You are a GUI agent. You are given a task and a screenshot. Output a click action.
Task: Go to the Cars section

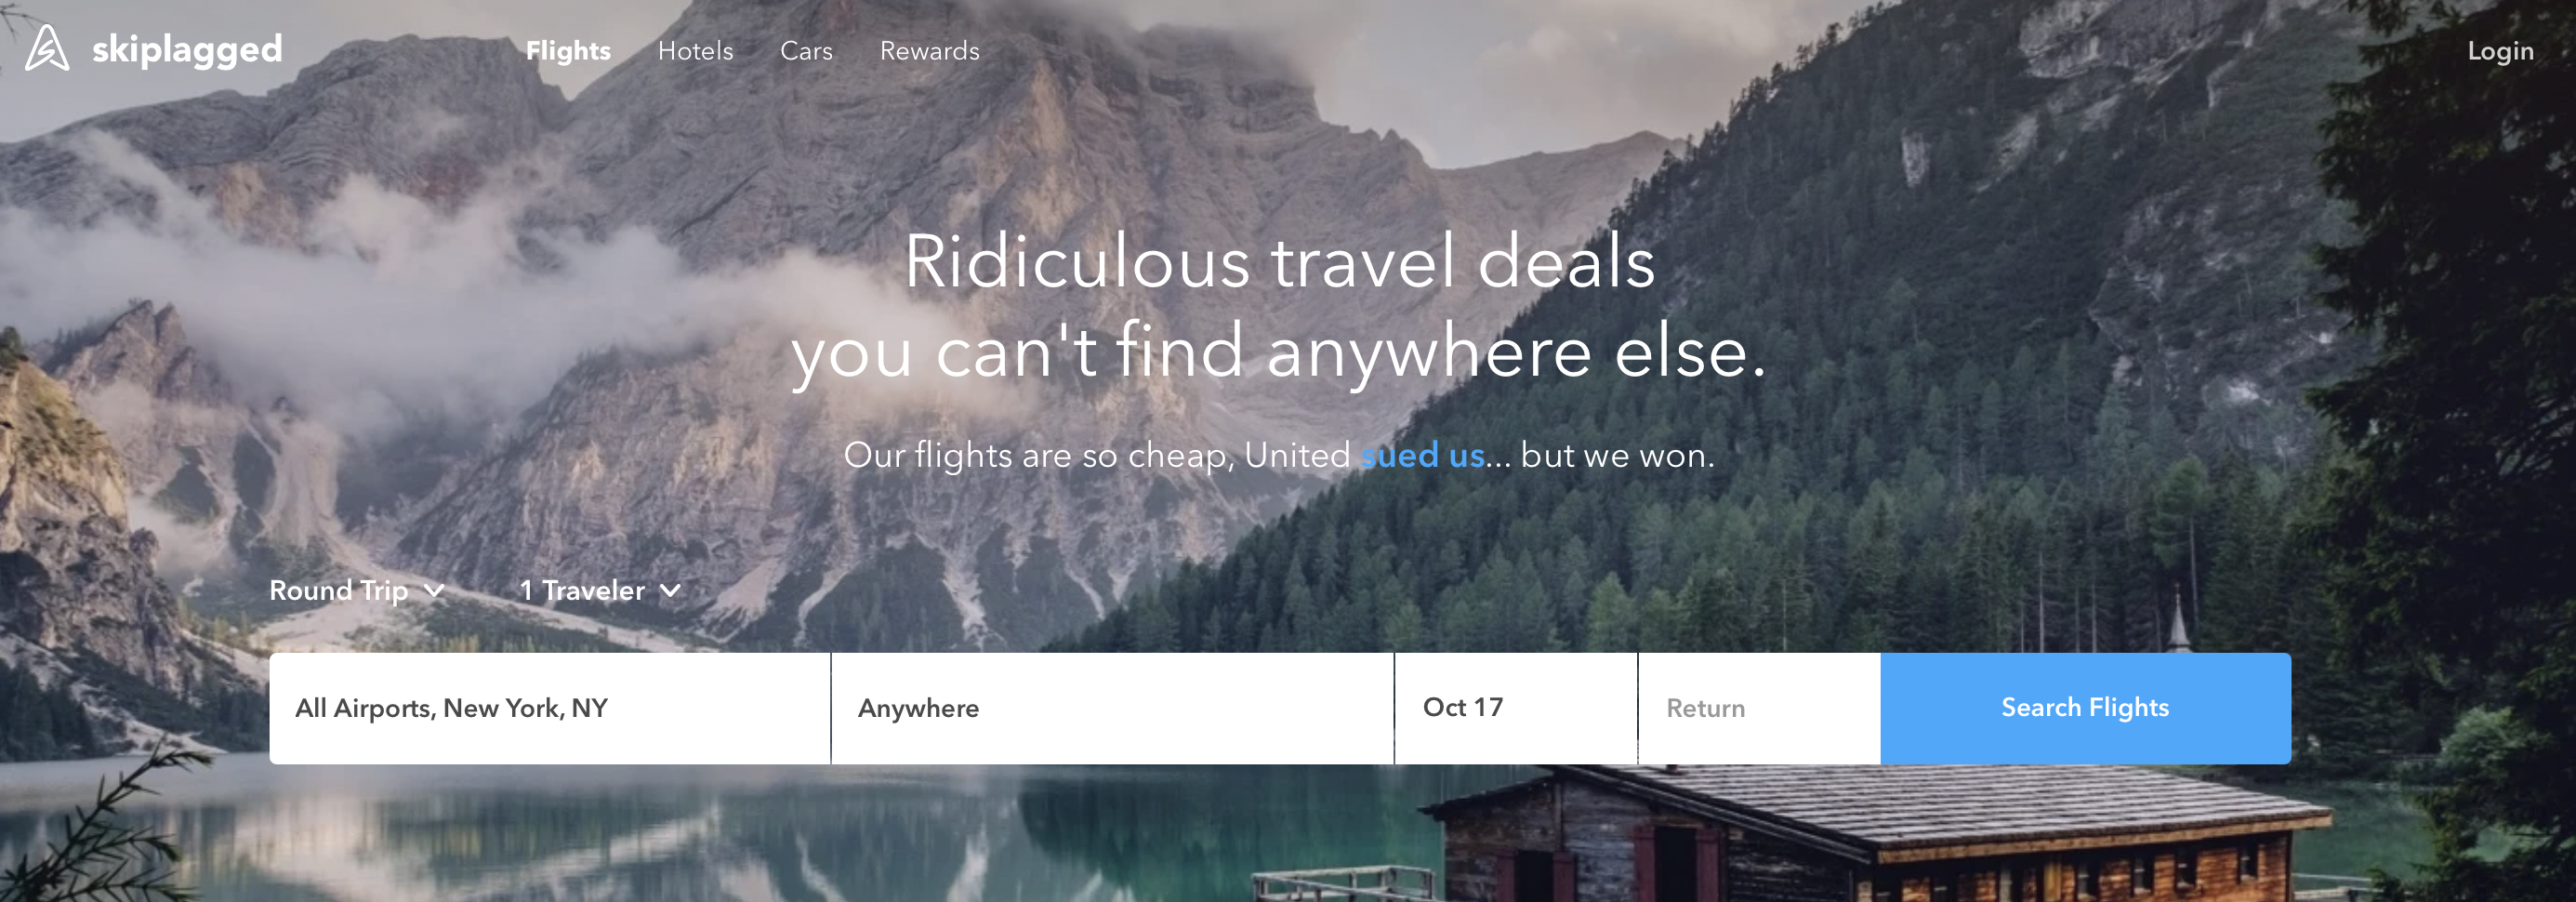806,51
